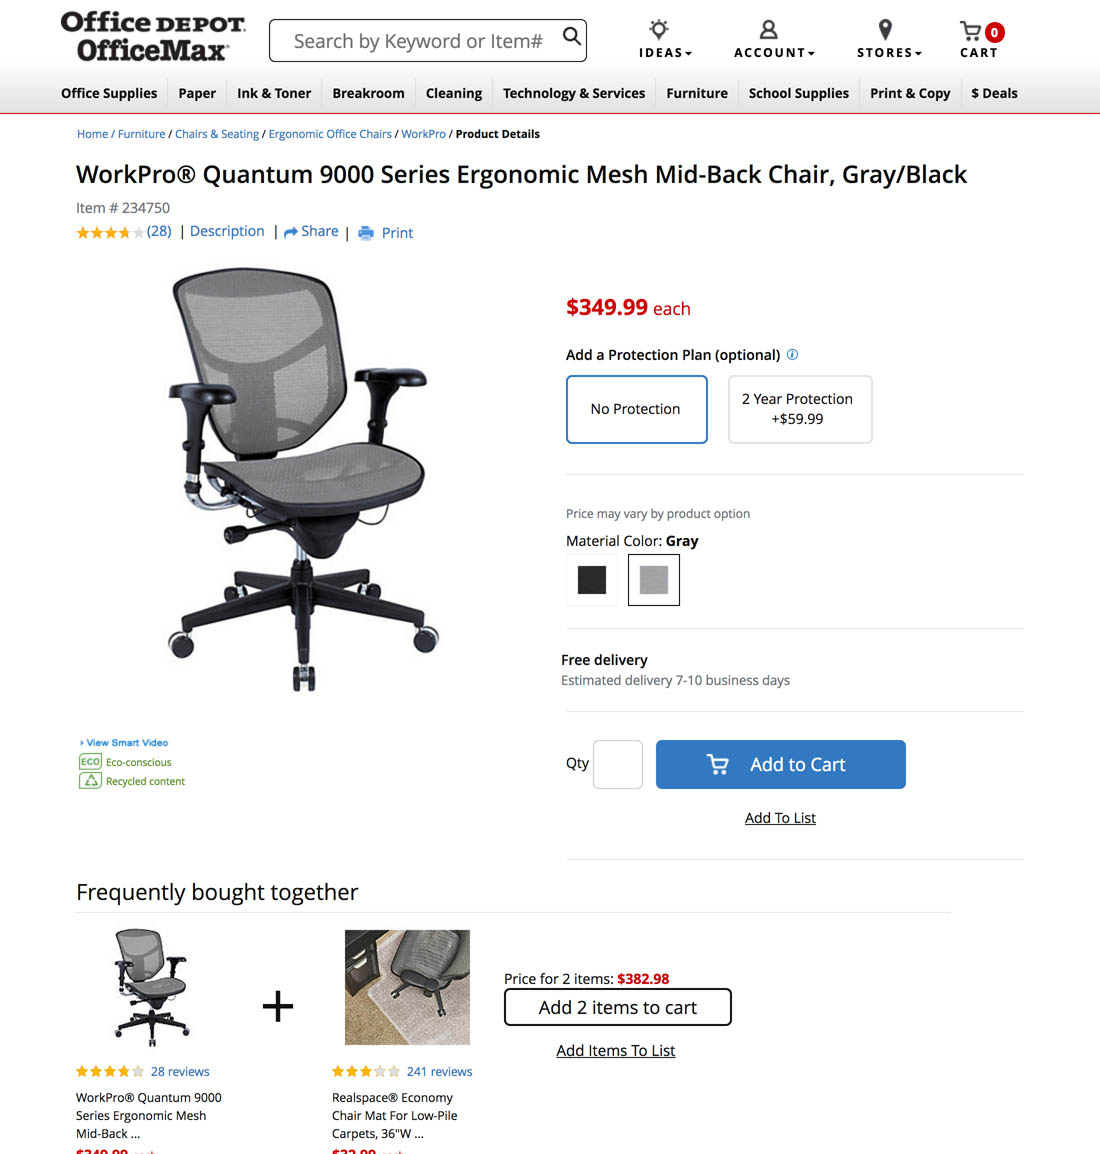Click the Ideas lightbulb icon

(x=659, y=29)
